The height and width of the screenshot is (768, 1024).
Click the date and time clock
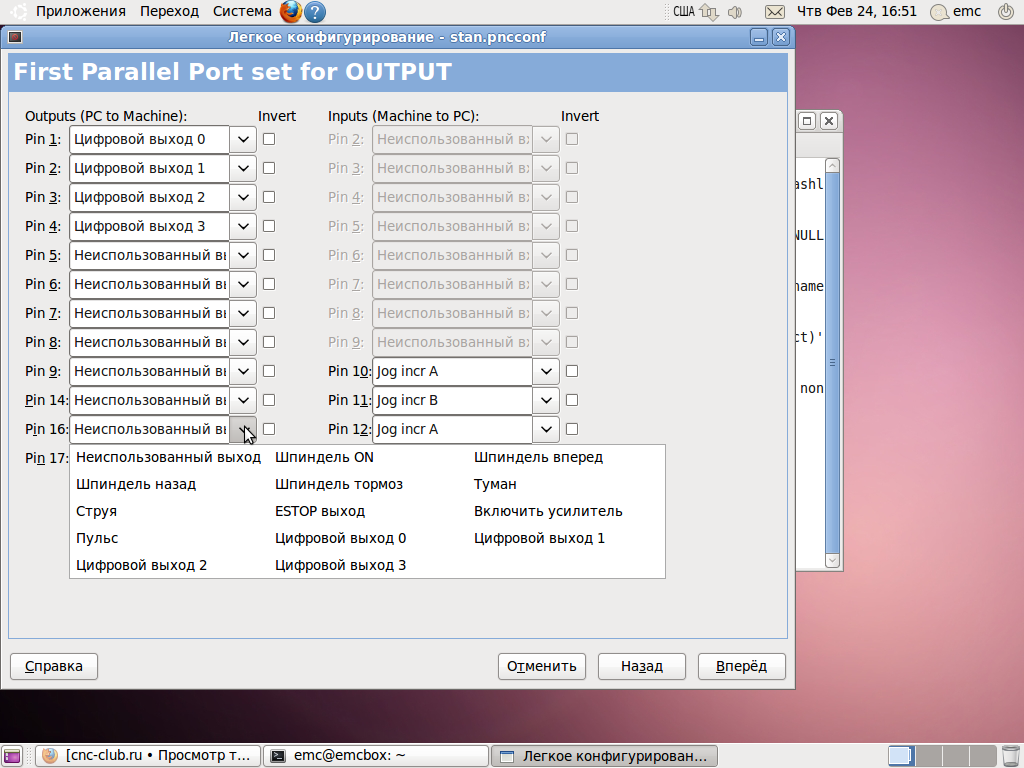pyautogui.click(x=857, y=11)
